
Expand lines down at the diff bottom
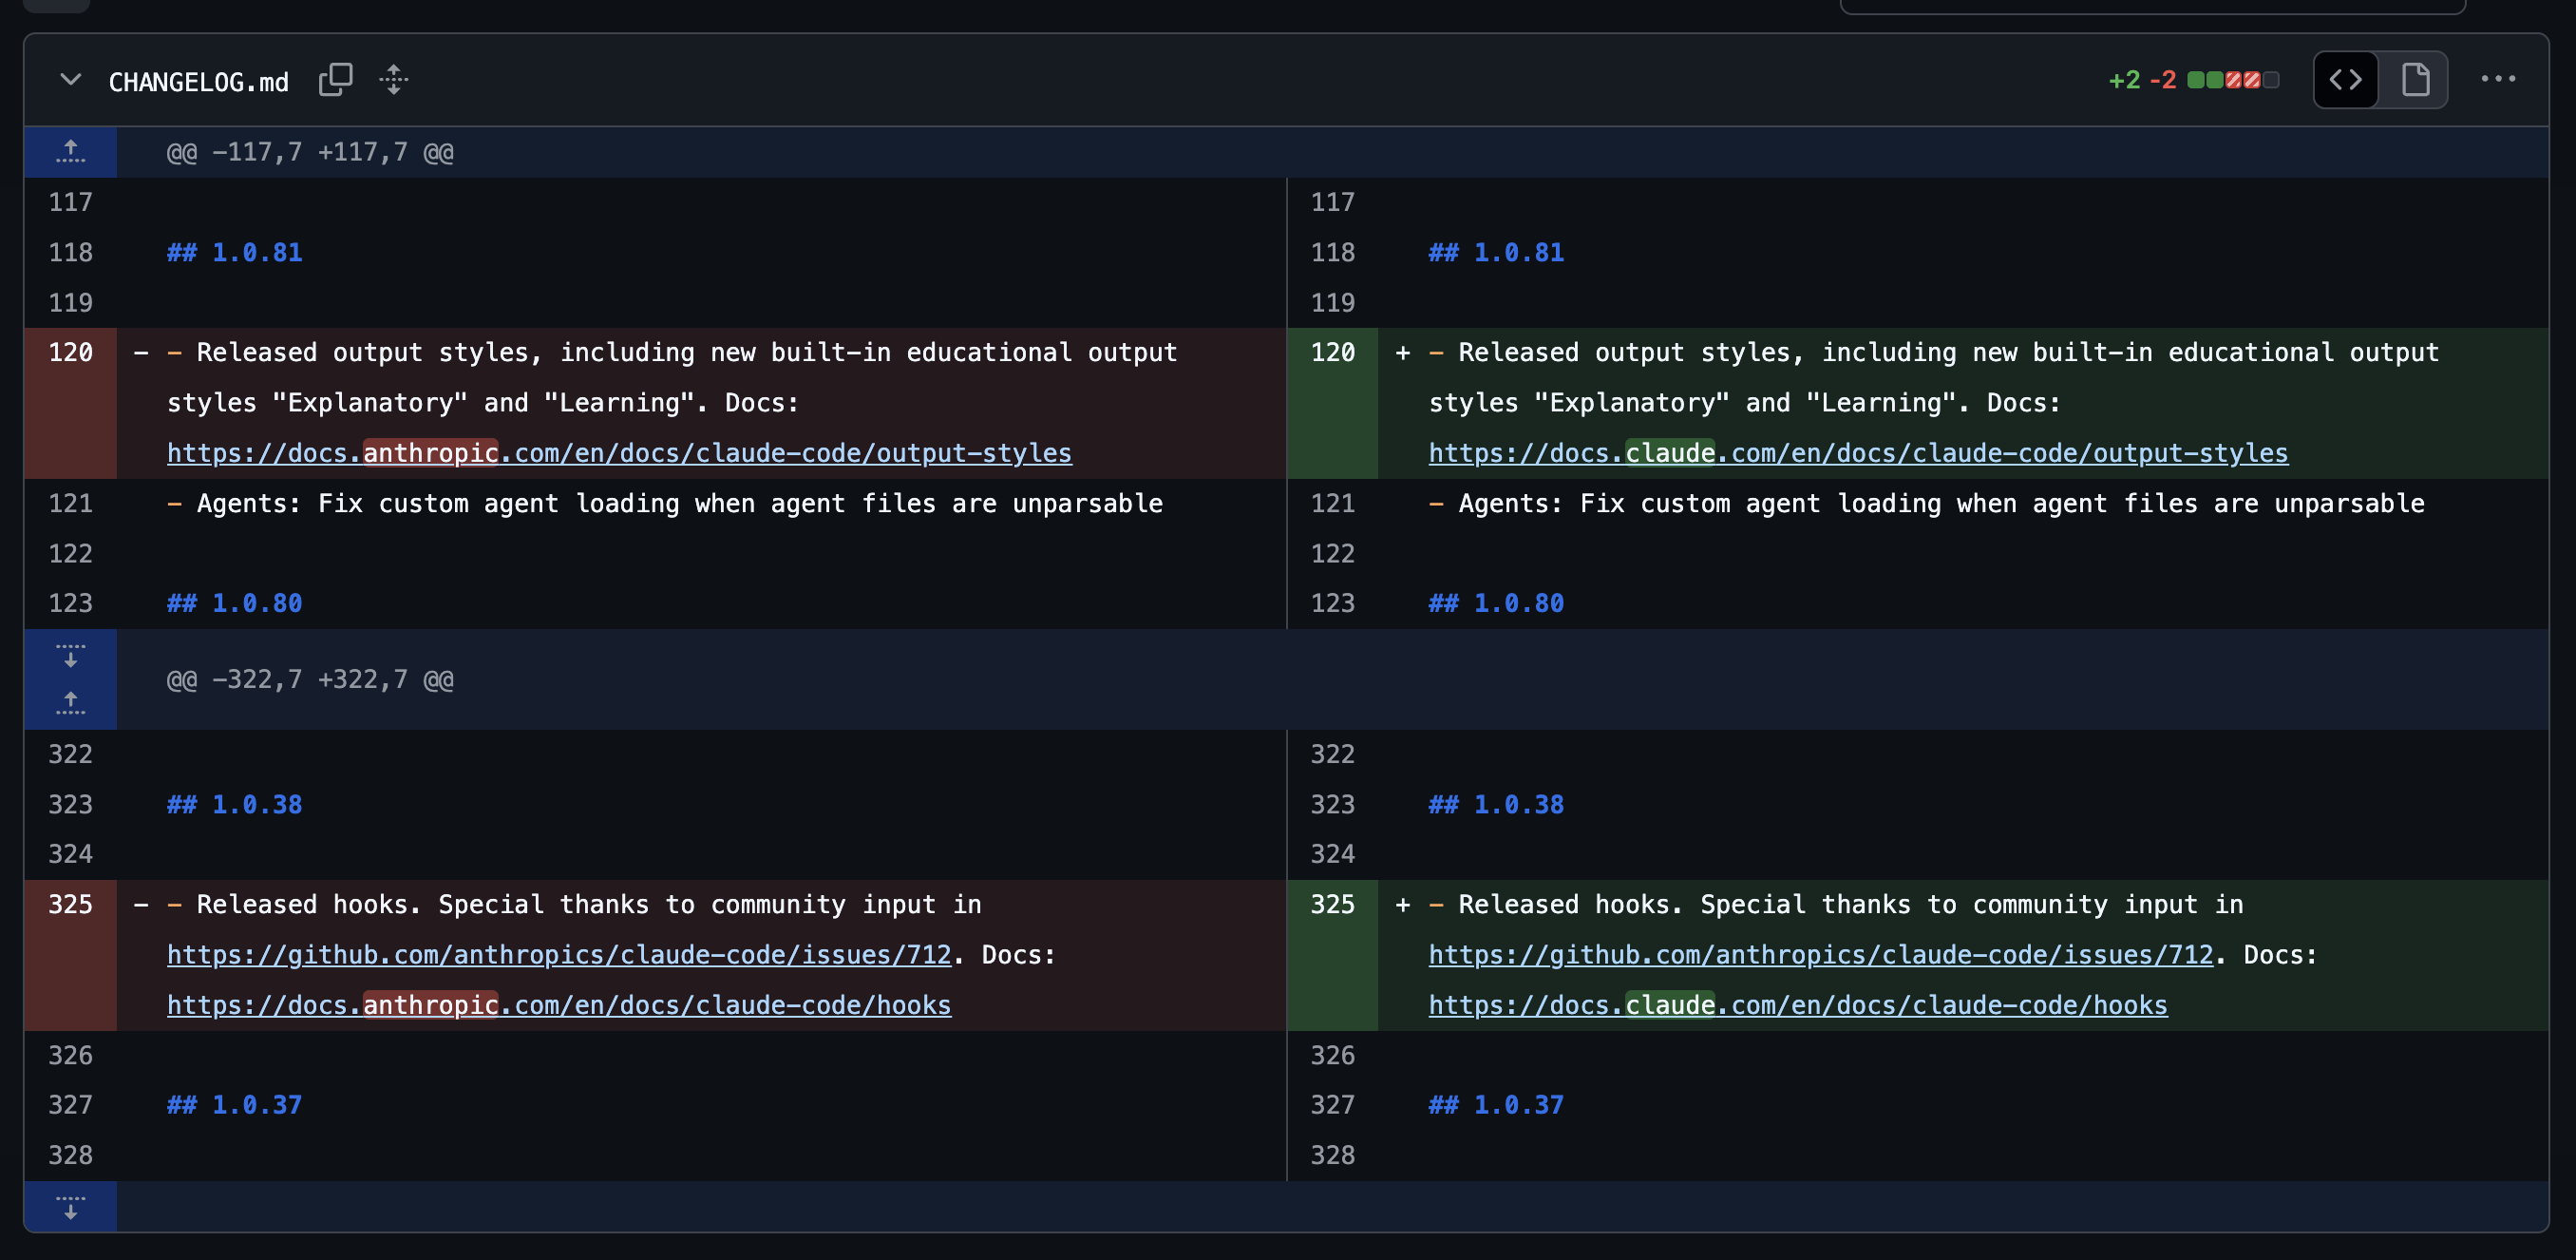(x=70, y=1206)
